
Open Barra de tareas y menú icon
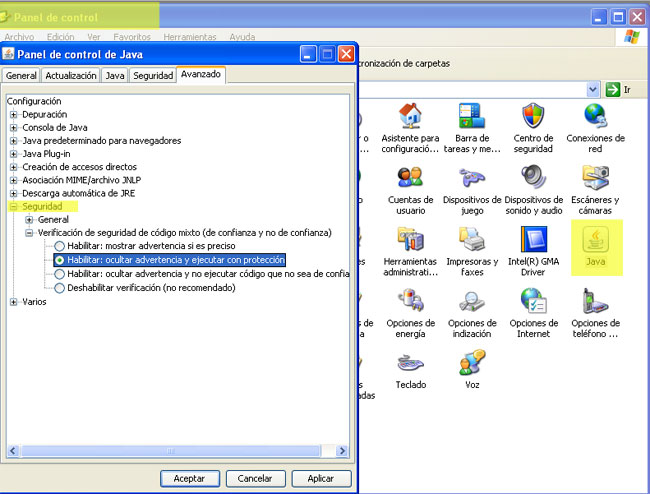[472, 116]
